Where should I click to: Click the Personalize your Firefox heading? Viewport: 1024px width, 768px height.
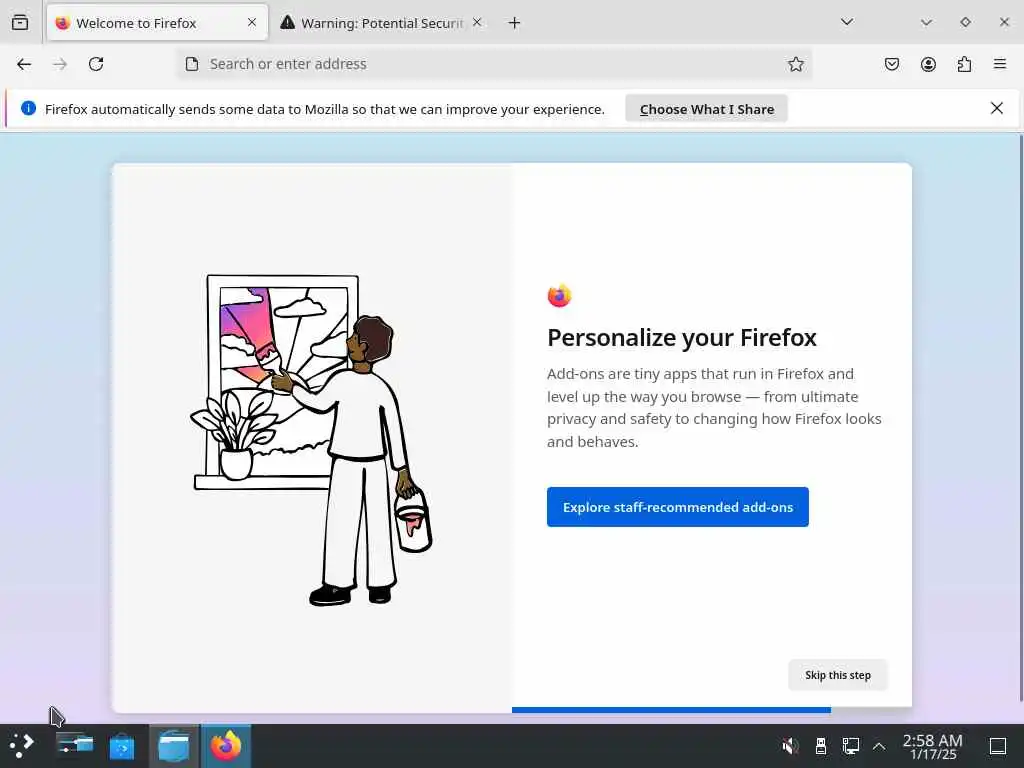coord(682,338)
